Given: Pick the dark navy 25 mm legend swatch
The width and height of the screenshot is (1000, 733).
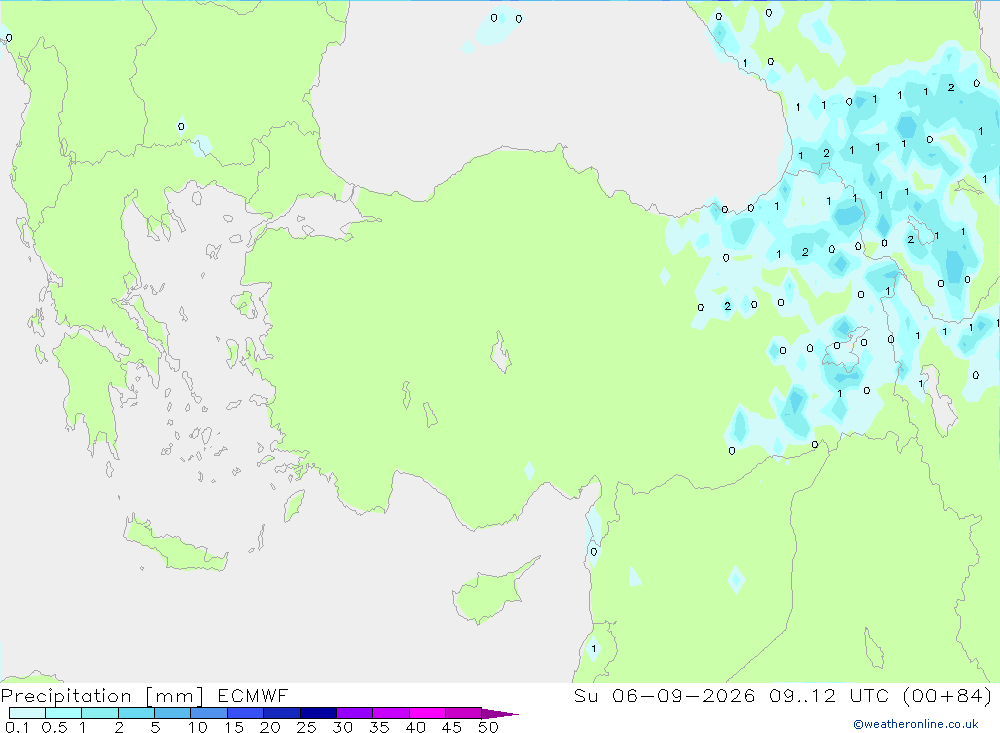Looking at the screenshot, I should (x=318, y=713).
